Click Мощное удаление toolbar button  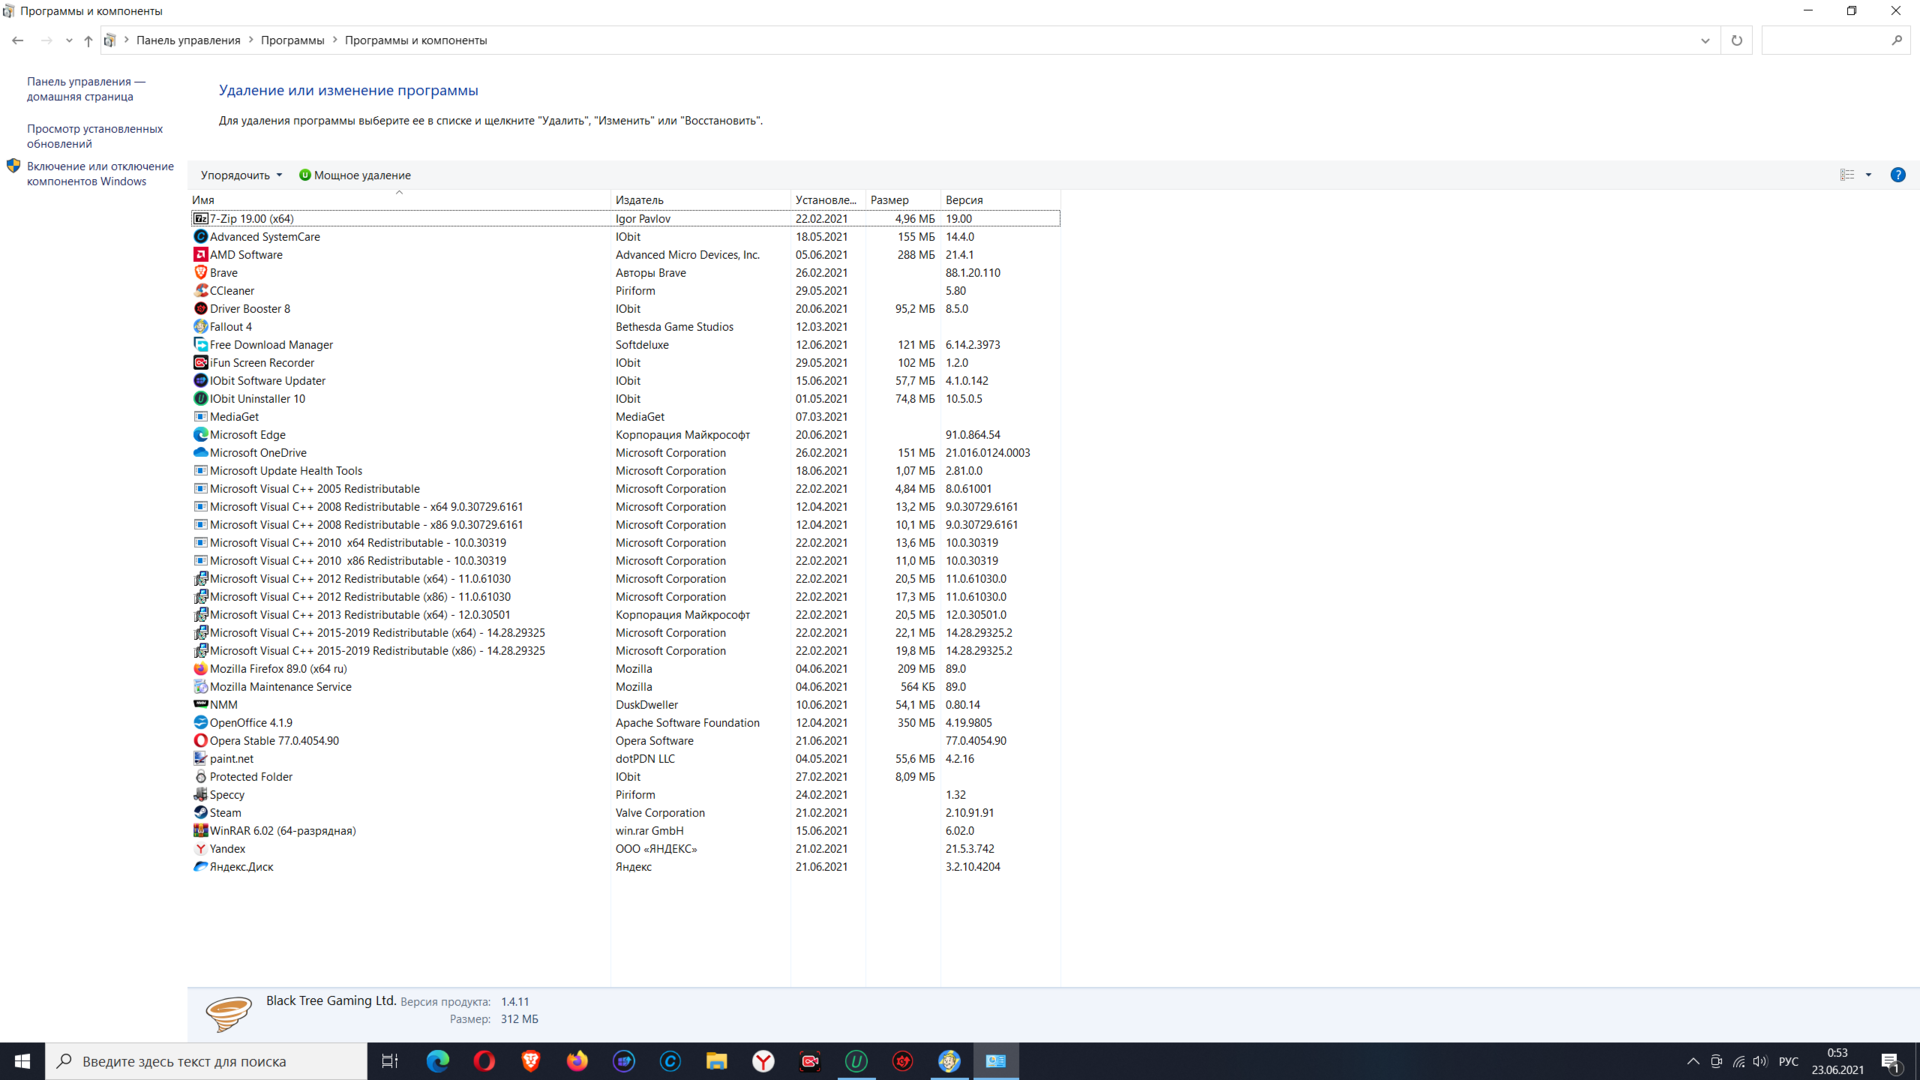tap(355, 175)
